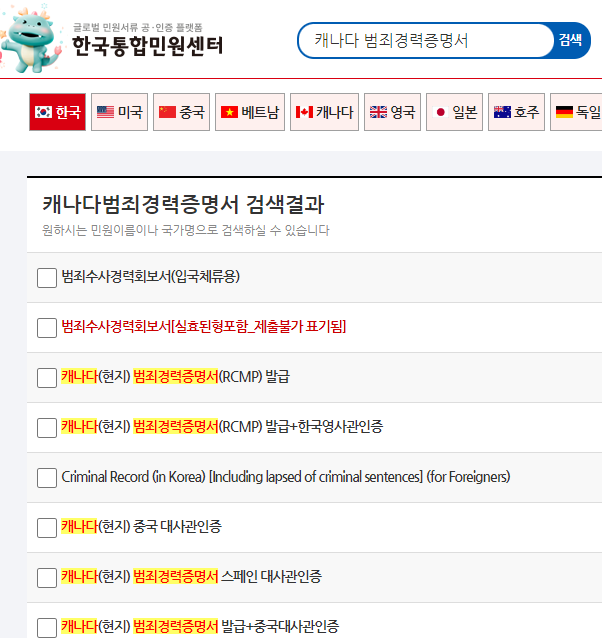Screen dimensions: 602x638
Task: Check the box for Criminal Record (in Korea) row
Action: (x=47, y=478)
